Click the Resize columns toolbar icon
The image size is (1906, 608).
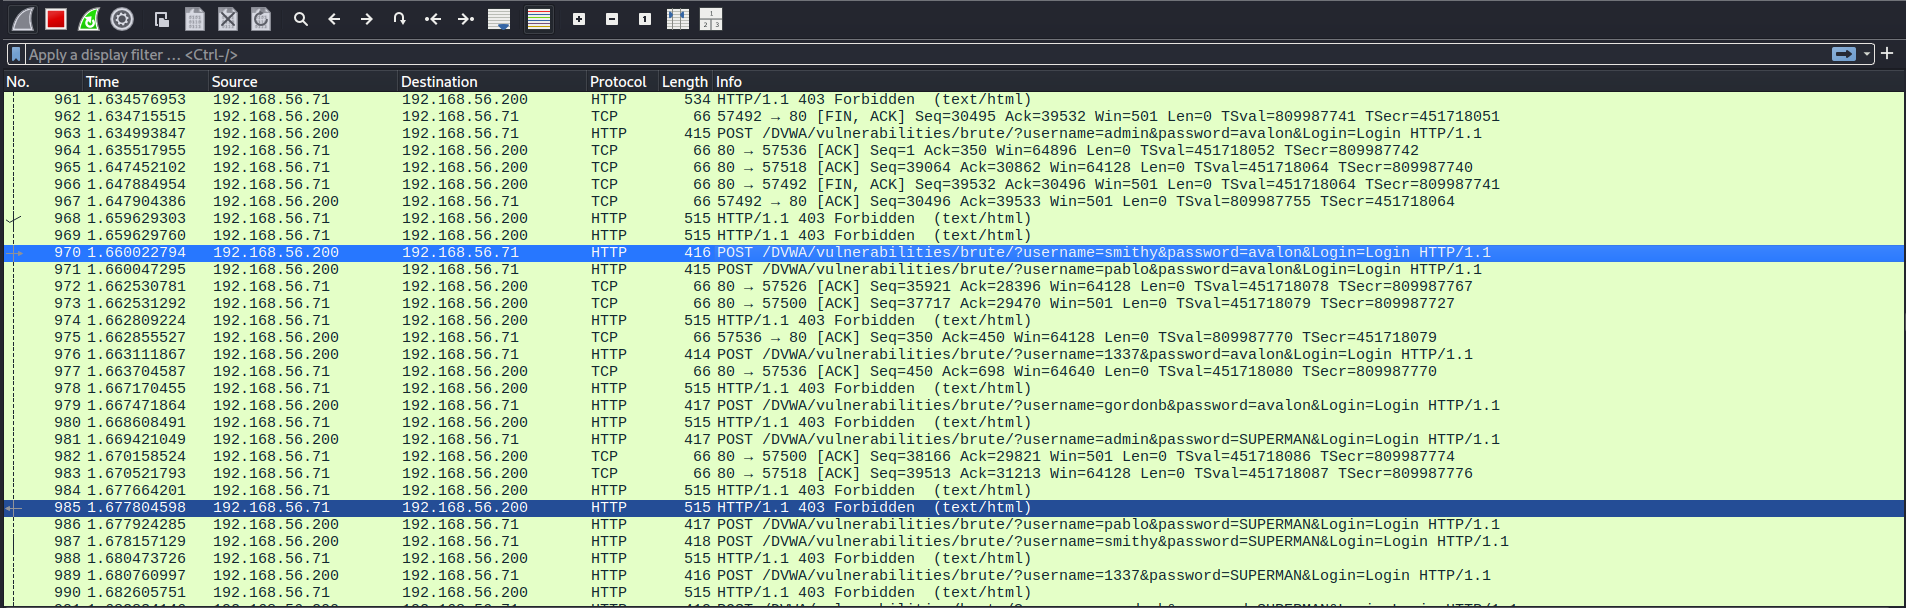[x=678, y=19]
